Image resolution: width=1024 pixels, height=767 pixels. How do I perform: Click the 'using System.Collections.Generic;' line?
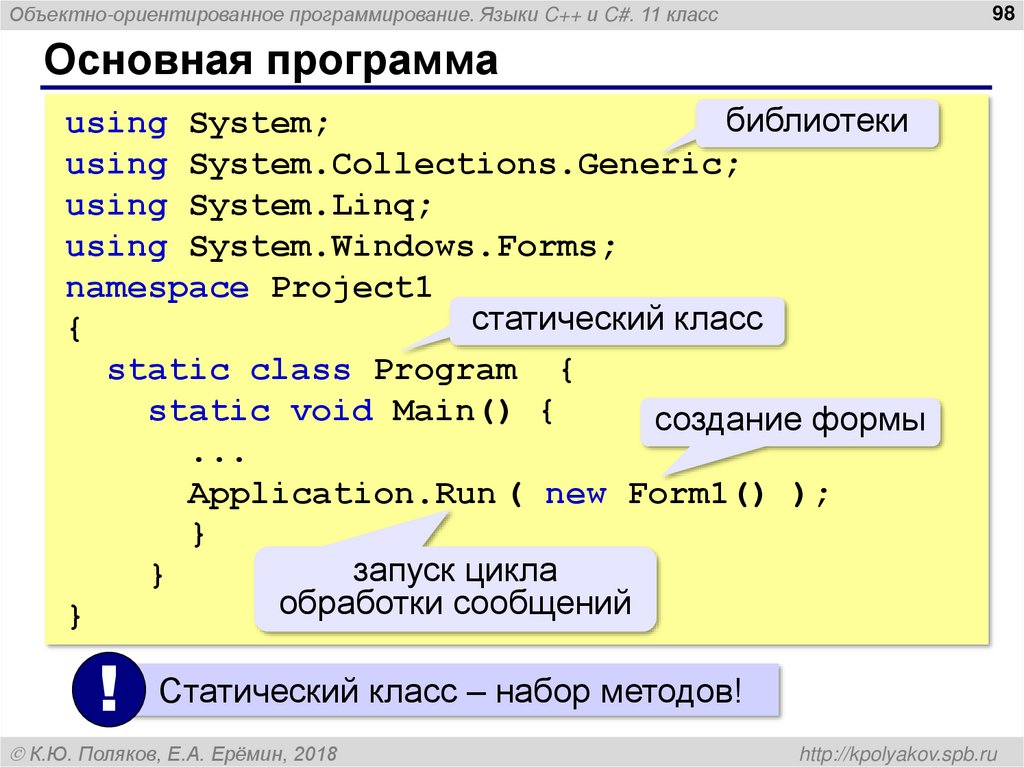pyautogui.click(x=402, y=165)
